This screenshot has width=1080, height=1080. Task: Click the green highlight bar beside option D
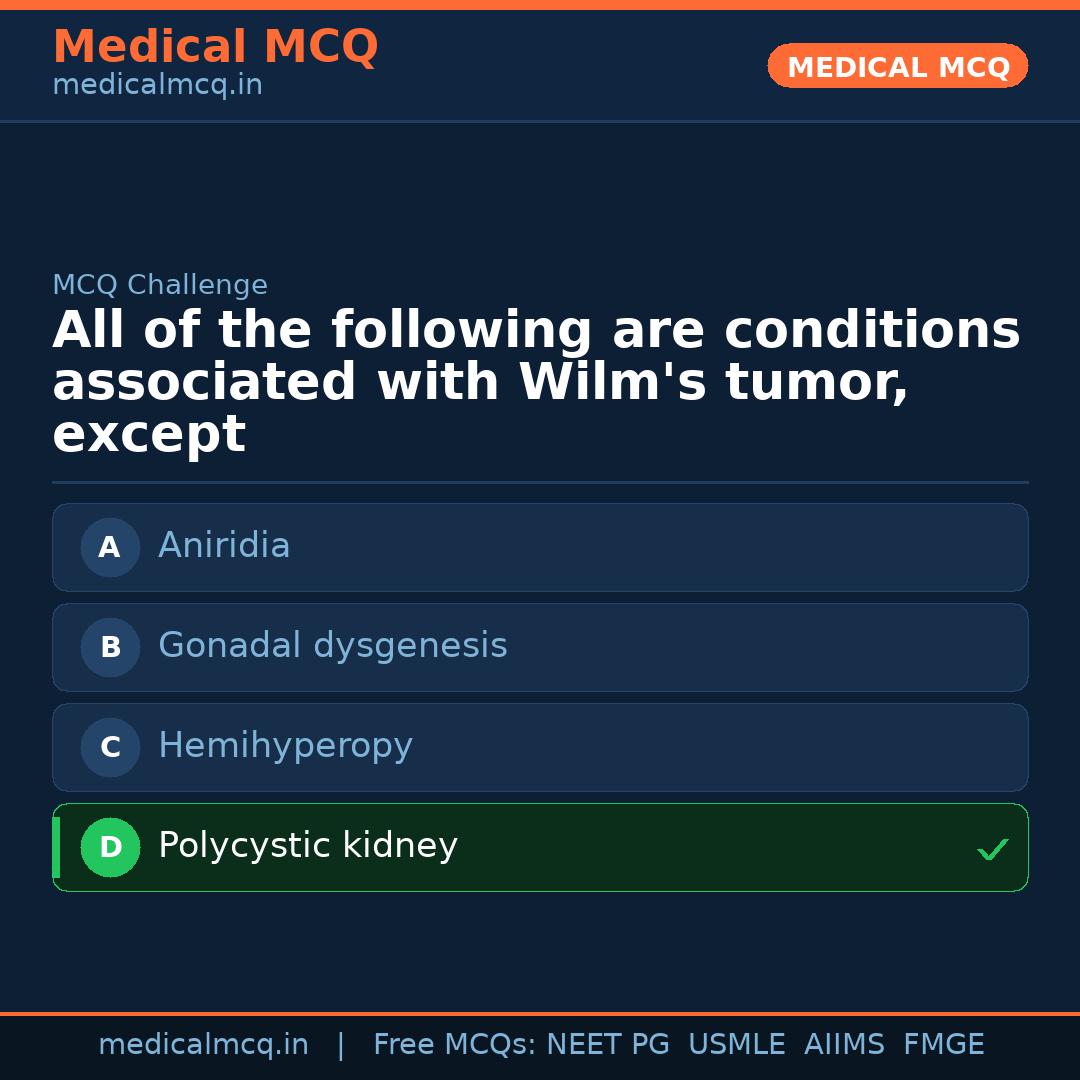click(54, 847)
